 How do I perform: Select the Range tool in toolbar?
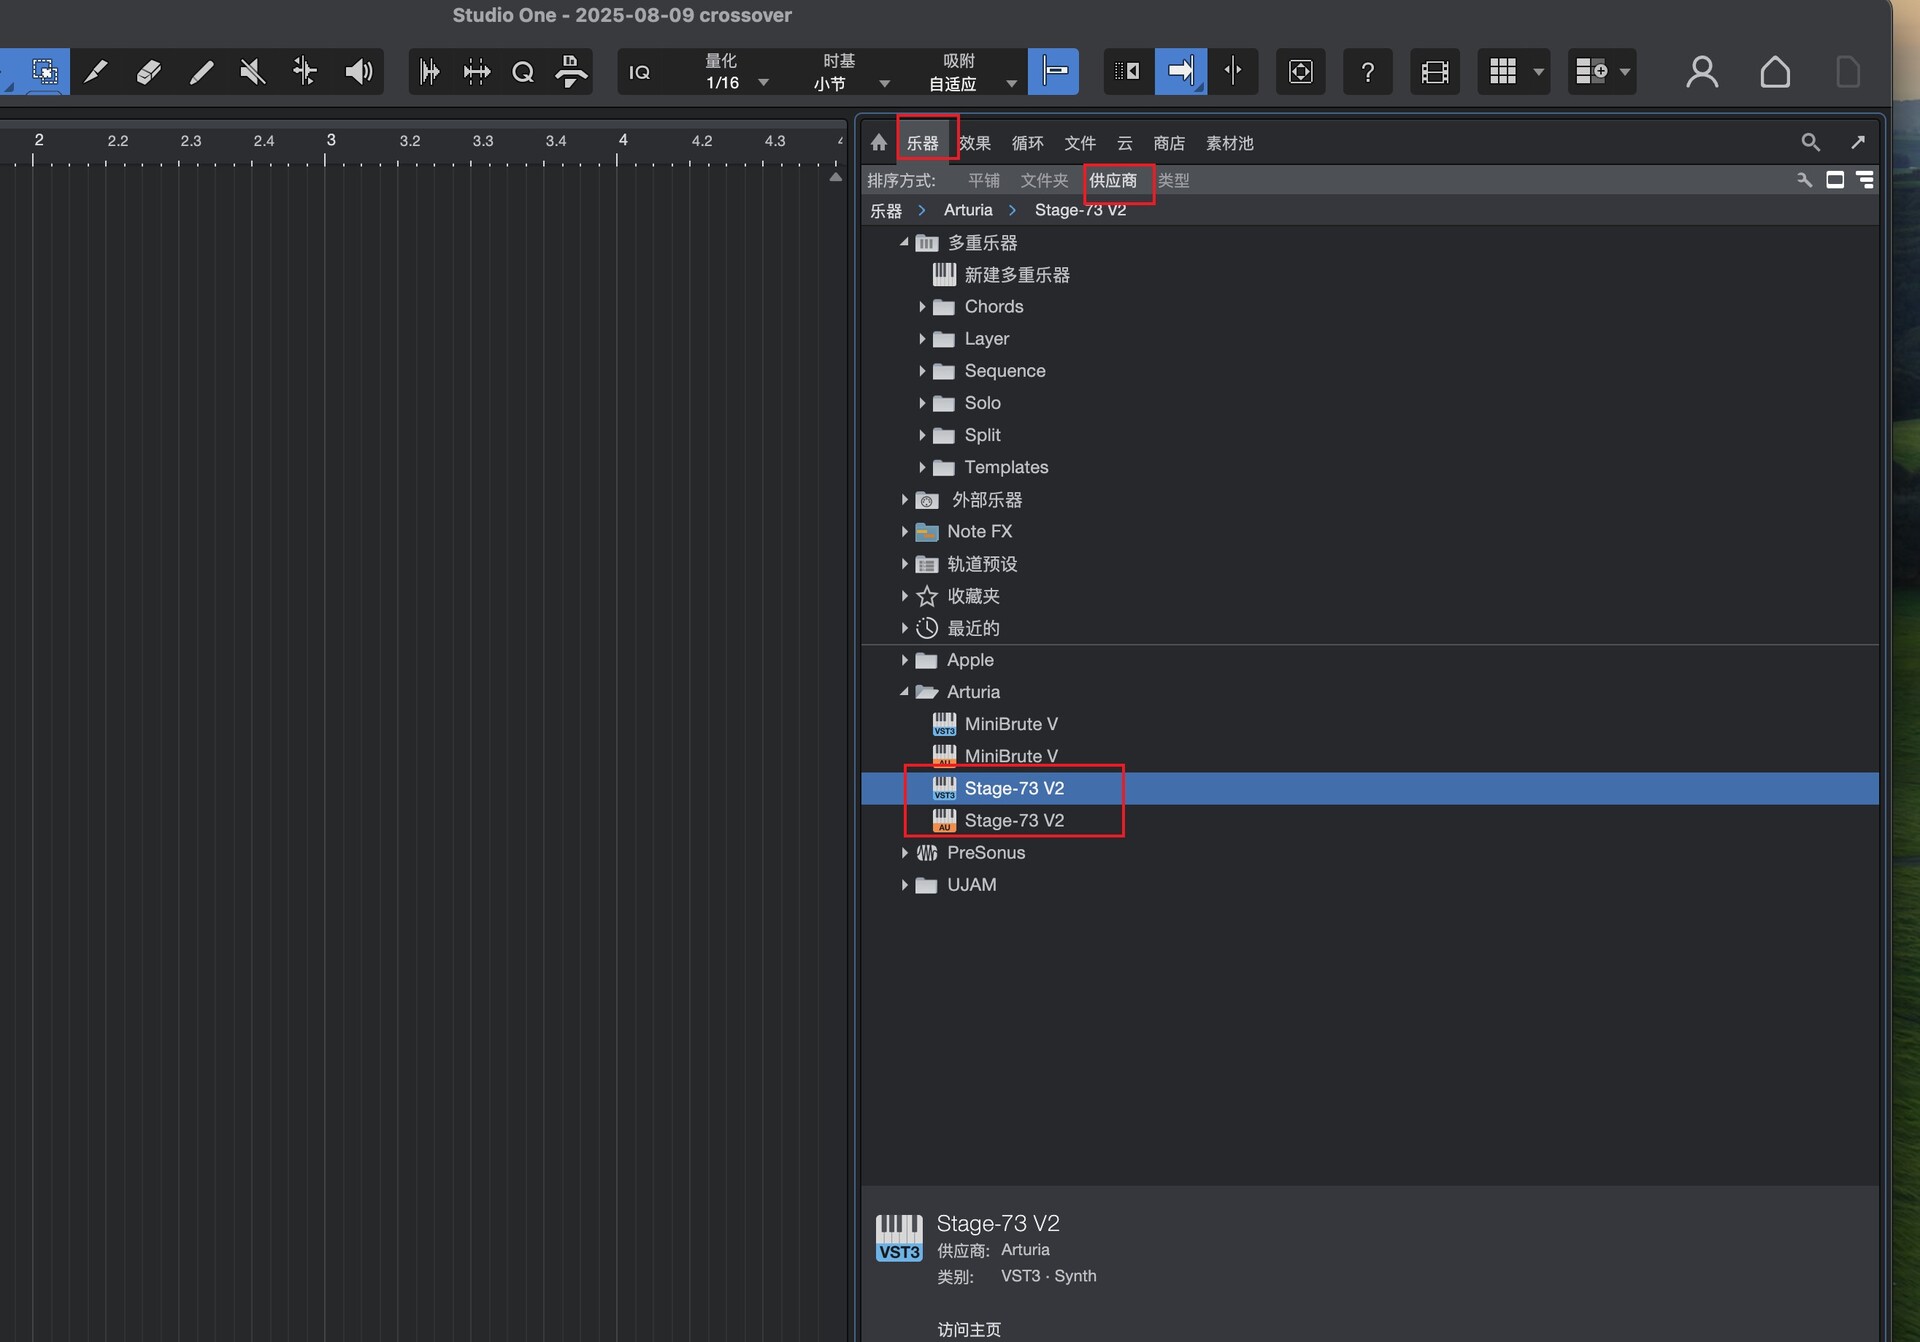point(44,71)
